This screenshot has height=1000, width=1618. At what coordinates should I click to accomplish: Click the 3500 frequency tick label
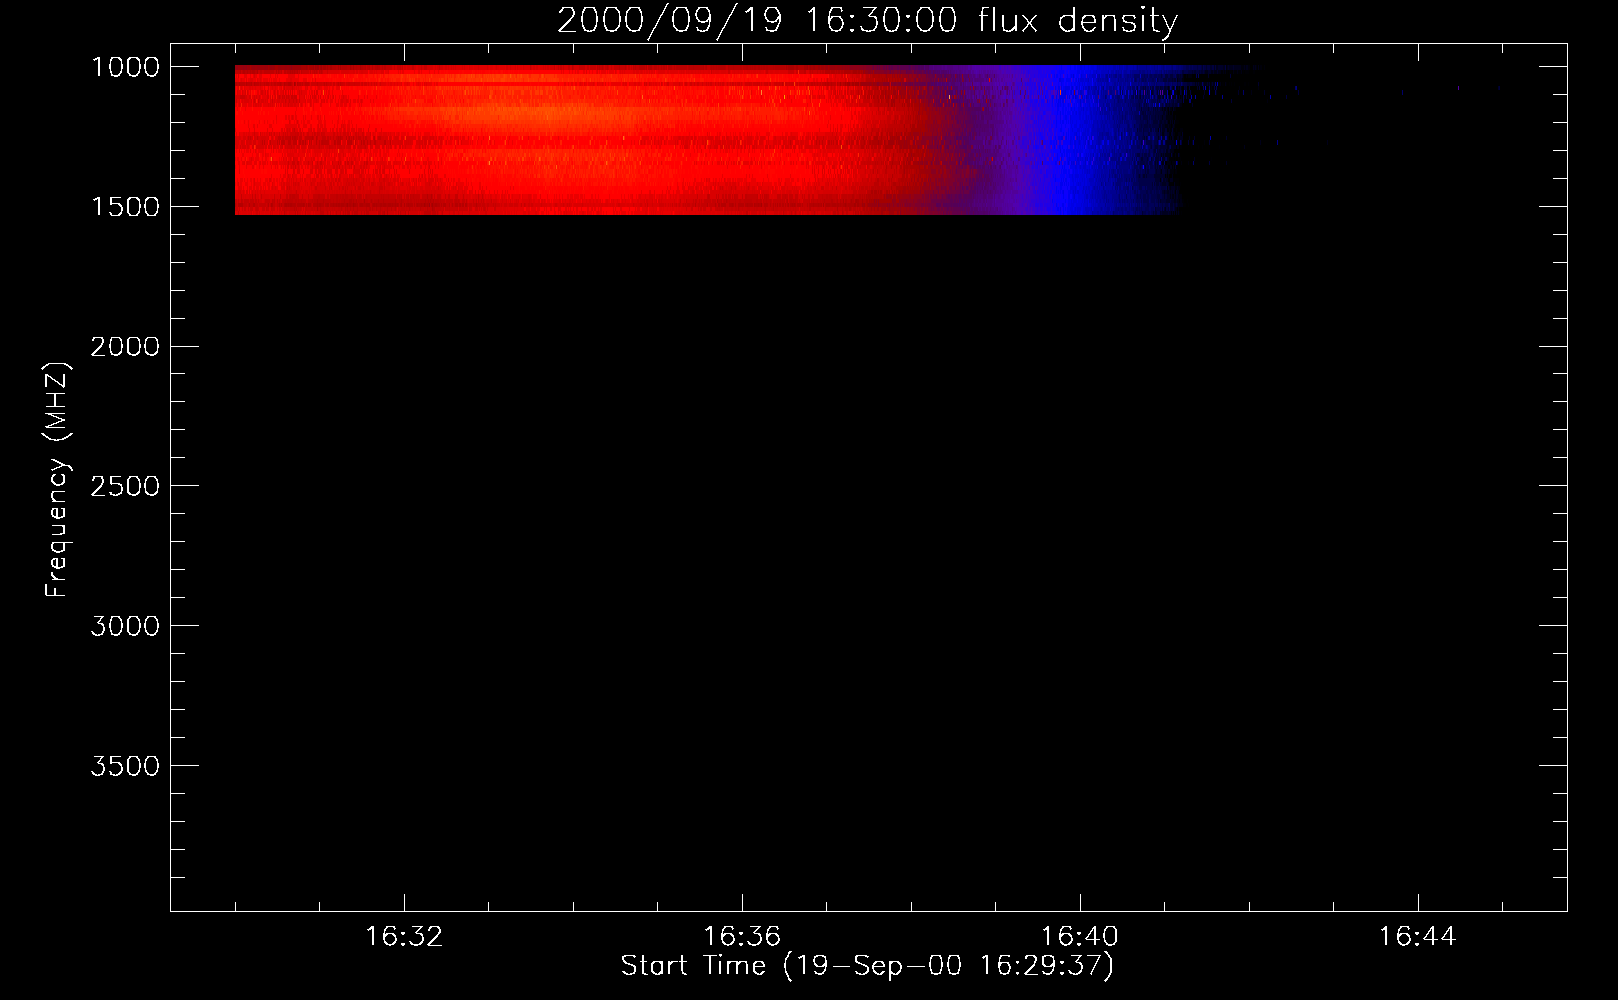pyautogui.click(x=125, y=767)
